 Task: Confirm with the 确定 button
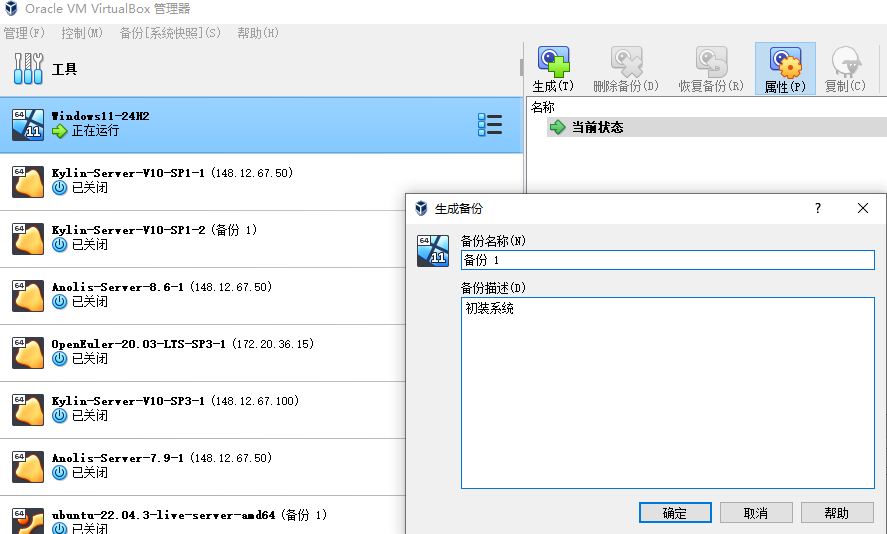pyautogui.click(x=675, y=513)
